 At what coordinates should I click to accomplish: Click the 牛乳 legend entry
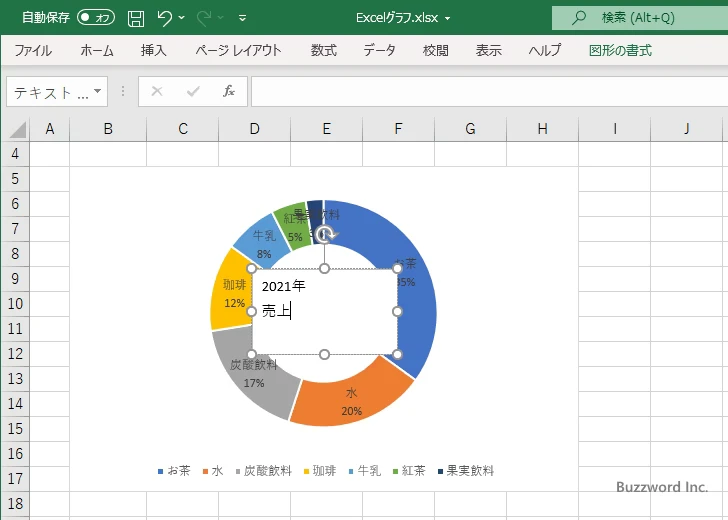[364, 471]
